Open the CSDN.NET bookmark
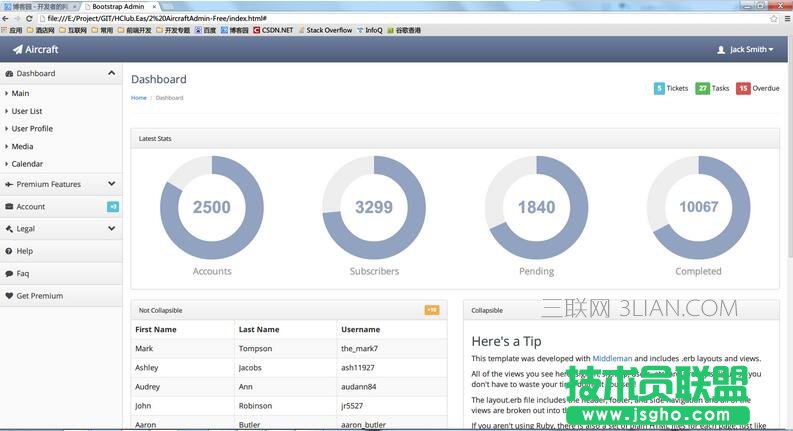 coord(273,30)
